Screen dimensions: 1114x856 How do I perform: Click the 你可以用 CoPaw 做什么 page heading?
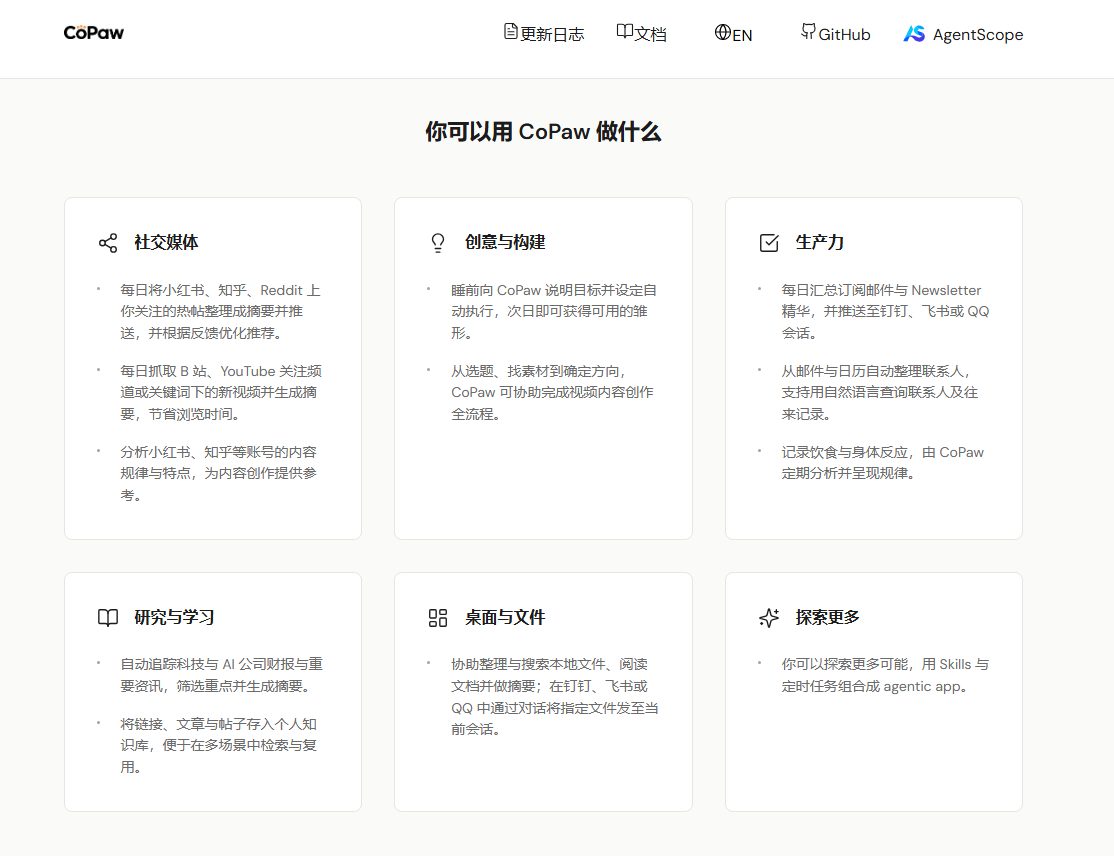click(543, 132)
